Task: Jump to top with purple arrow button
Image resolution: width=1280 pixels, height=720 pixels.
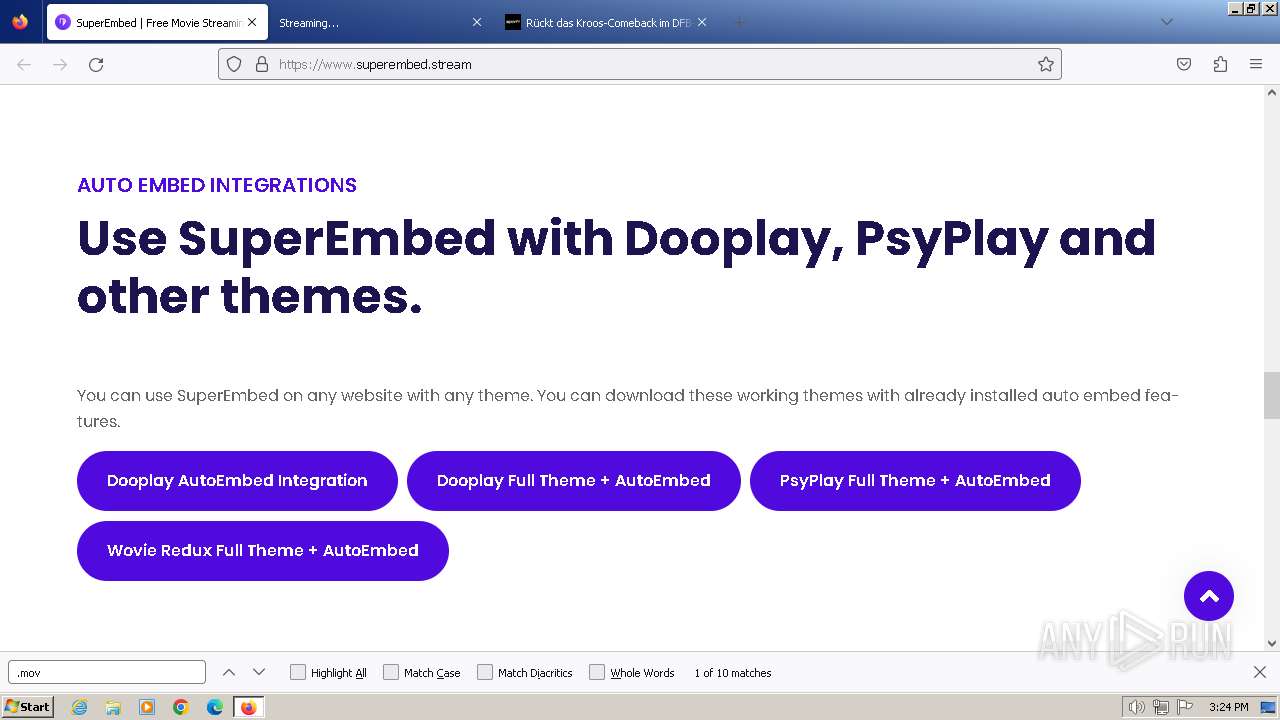Action: point(1209,596)
